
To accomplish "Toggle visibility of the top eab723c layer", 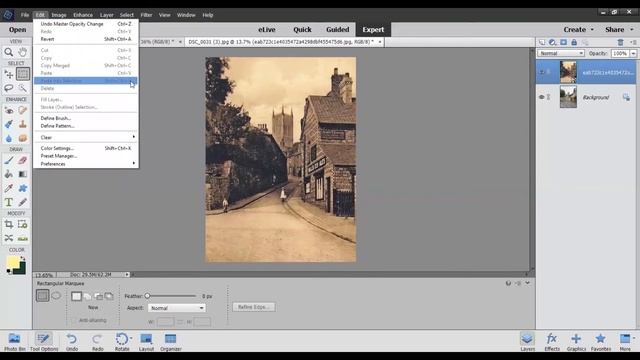I will [x=542, y=72].
